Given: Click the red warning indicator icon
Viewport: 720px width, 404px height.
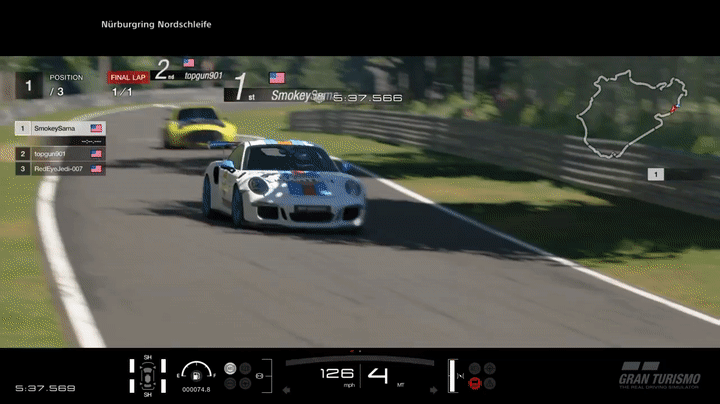Looking at the screenshot, I should 475,383.
